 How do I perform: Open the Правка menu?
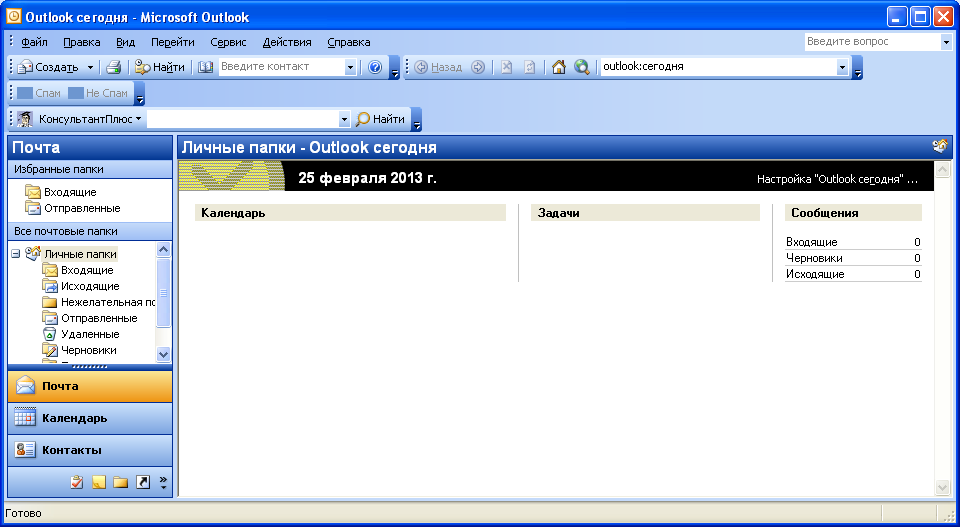pyautogui.click(x=81, y=42)
